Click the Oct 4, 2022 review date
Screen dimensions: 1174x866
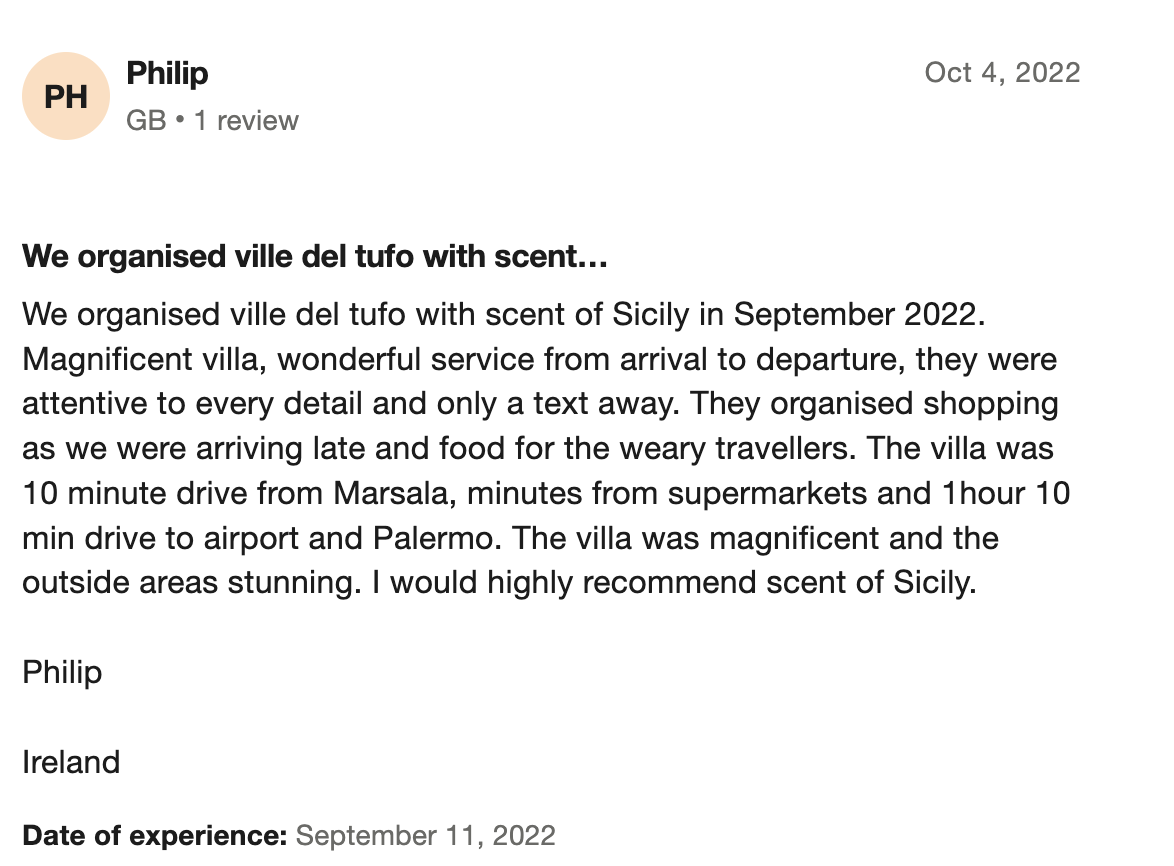pos(1002,73)
